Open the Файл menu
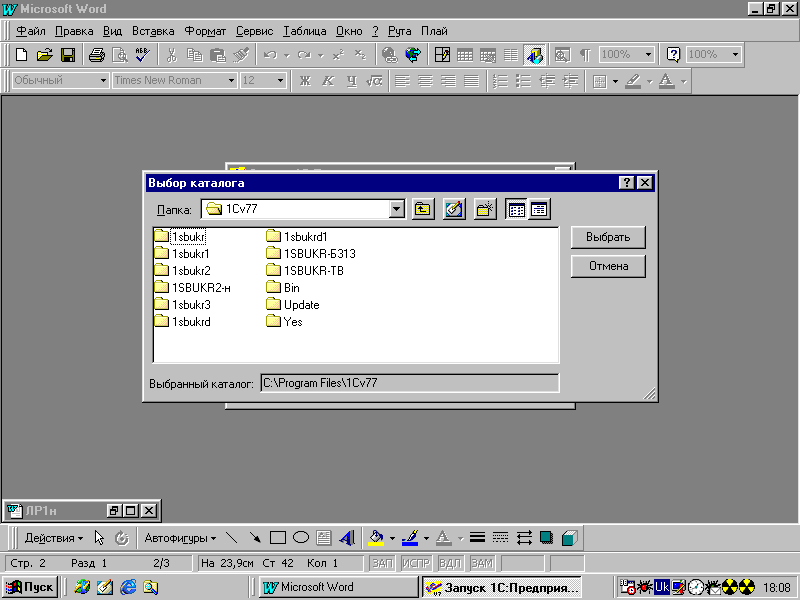This screenshot has height=600, width=800. 31,31
